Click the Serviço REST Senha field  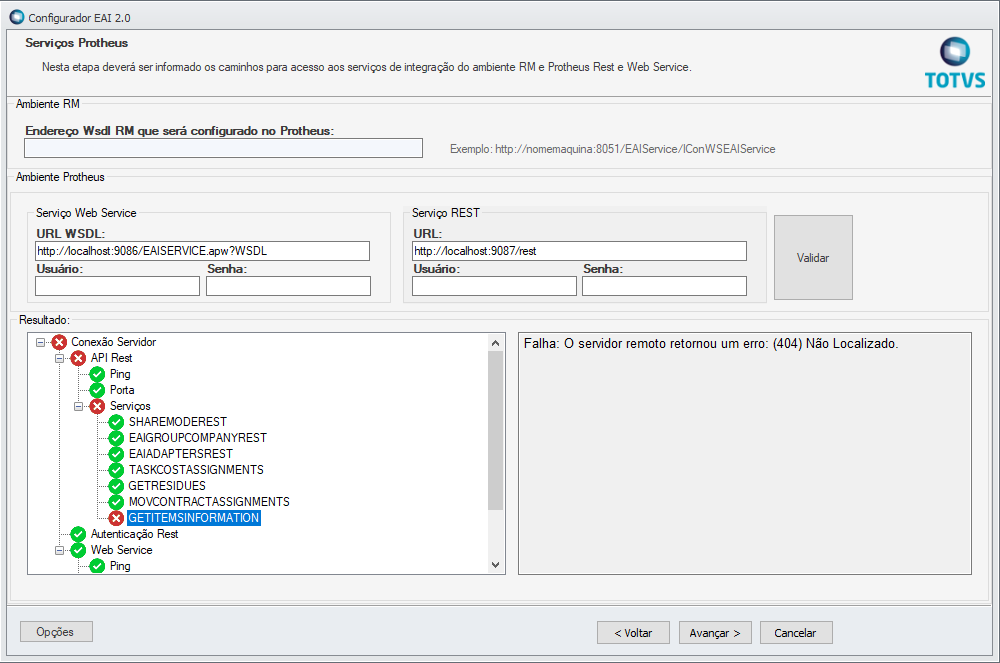pos(664,286)
